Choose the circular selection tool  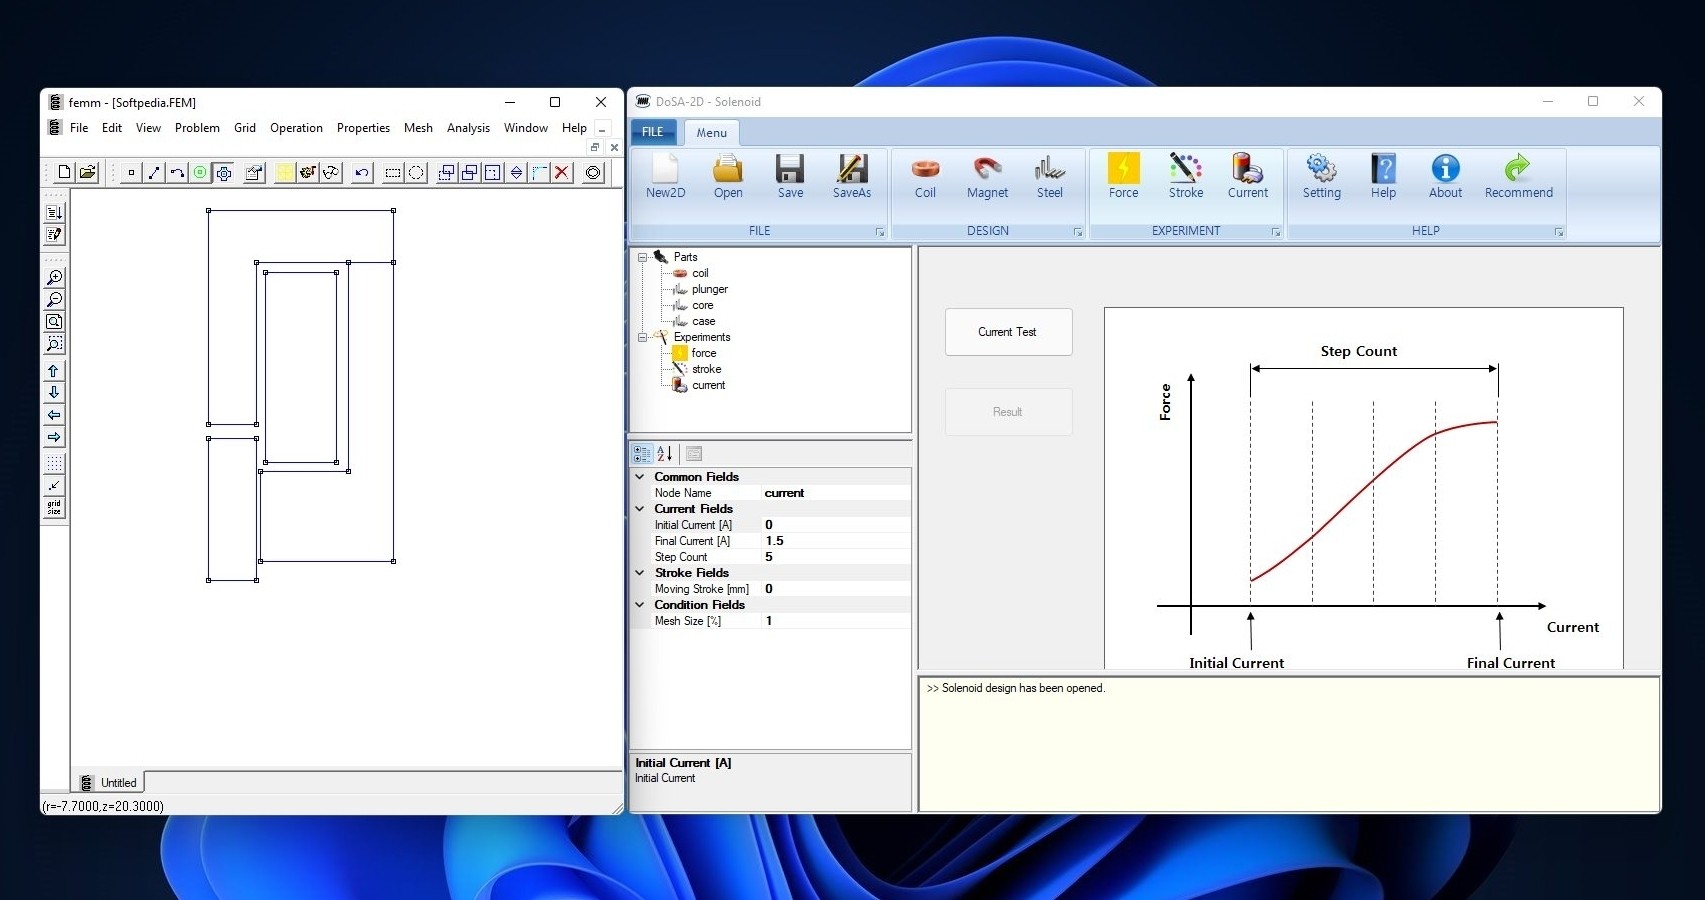coord(416,172)
